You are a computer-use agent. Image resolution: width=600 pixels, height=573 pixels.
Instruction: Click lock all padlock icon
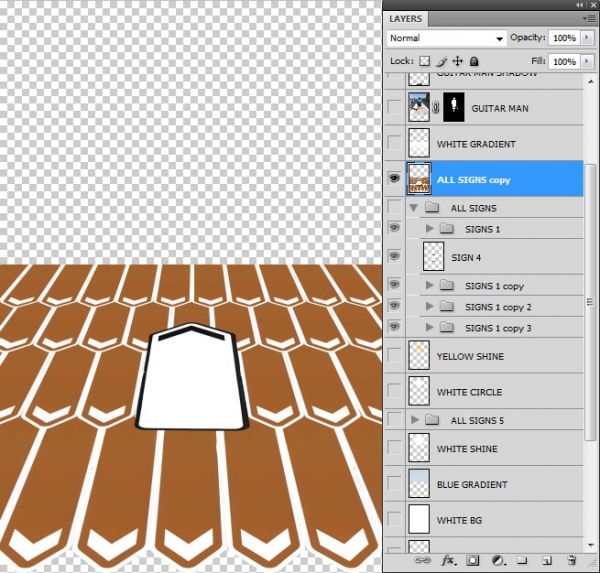pos(474,61)
